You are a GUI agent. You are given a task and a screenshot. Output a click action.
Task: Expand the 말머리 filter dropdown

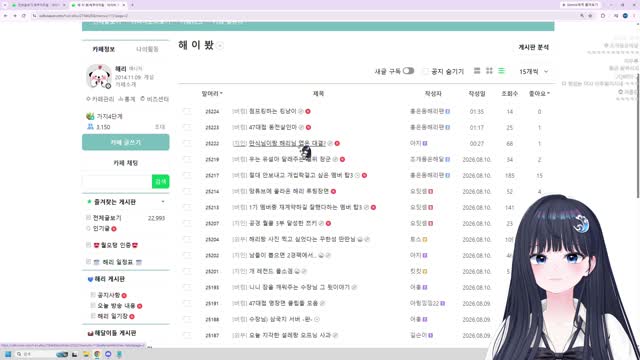pyautogui.click(x=212, y=93)
